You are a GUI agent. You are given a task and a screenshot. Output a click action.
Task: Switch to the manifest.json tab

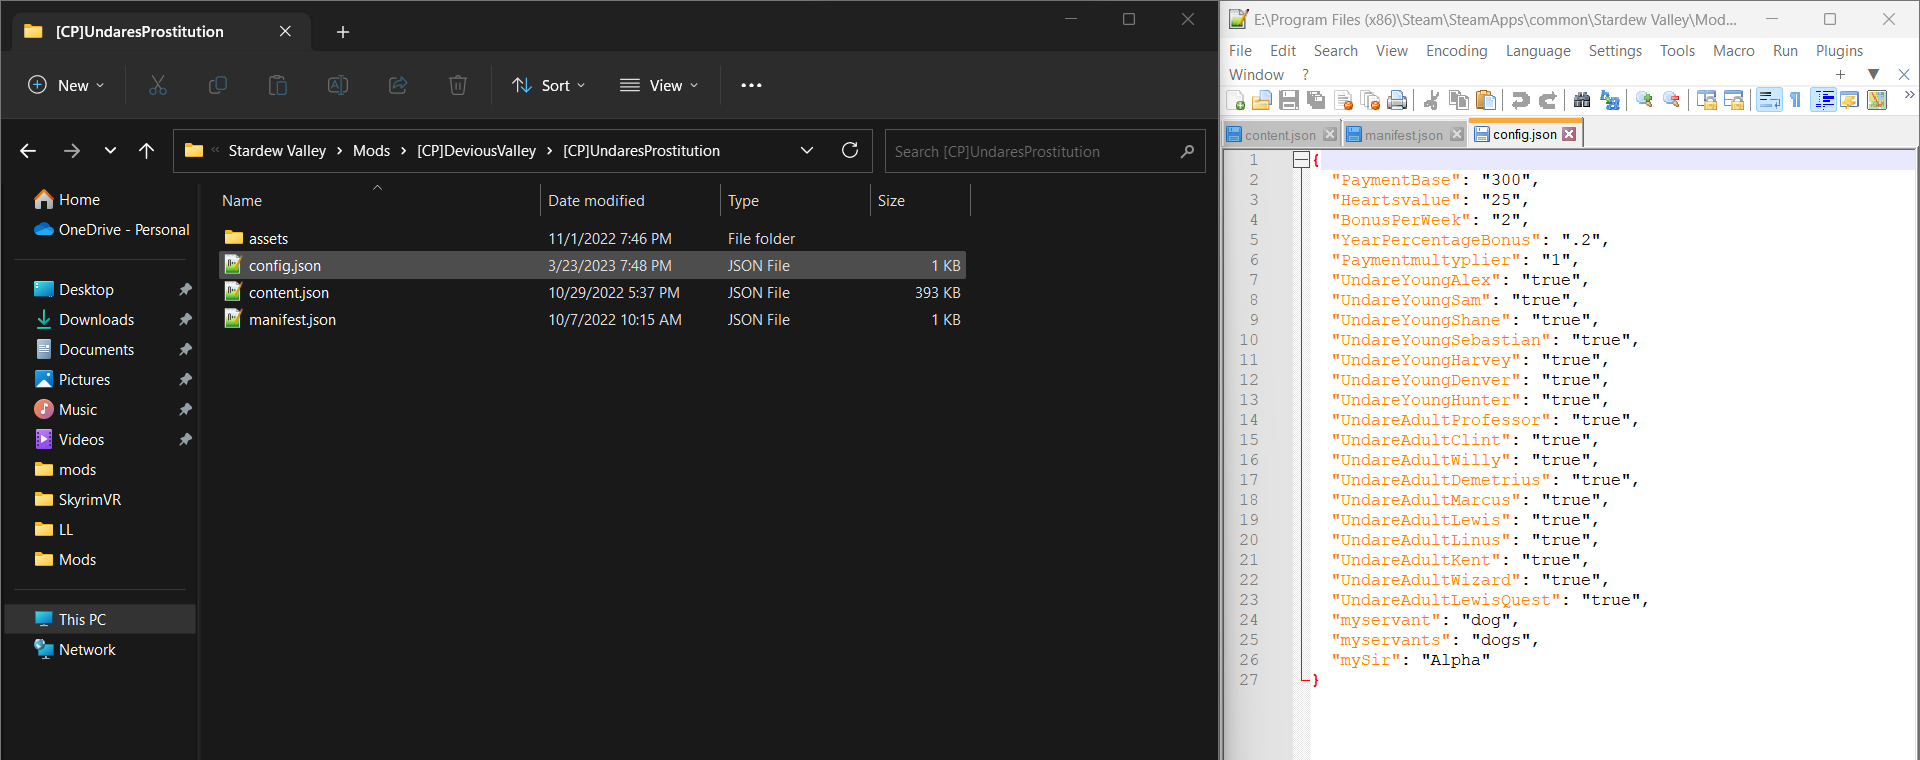click(1403, 135)
